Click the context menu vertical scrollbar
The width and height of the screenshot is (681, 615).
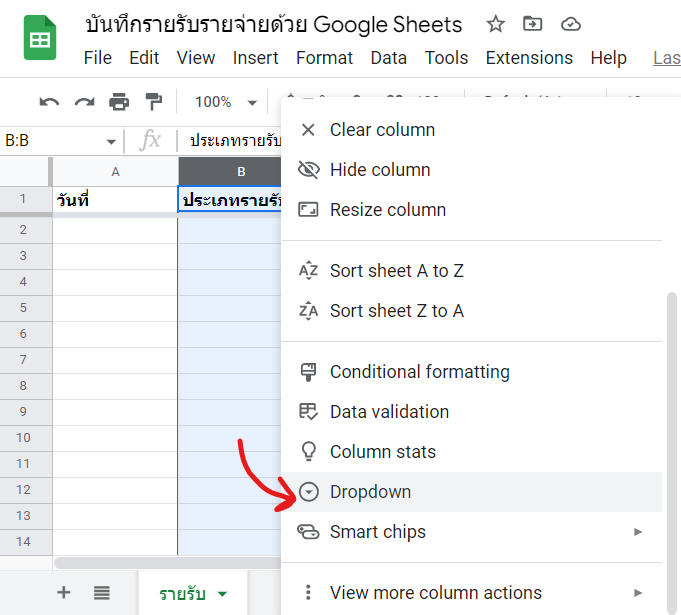pyautogui.click(x=672, y=452)
